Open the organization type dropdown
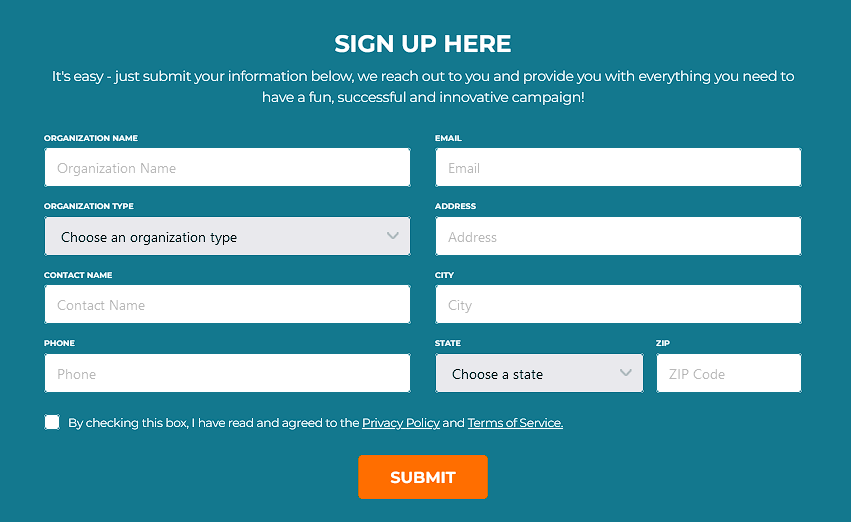 (227, 237)
